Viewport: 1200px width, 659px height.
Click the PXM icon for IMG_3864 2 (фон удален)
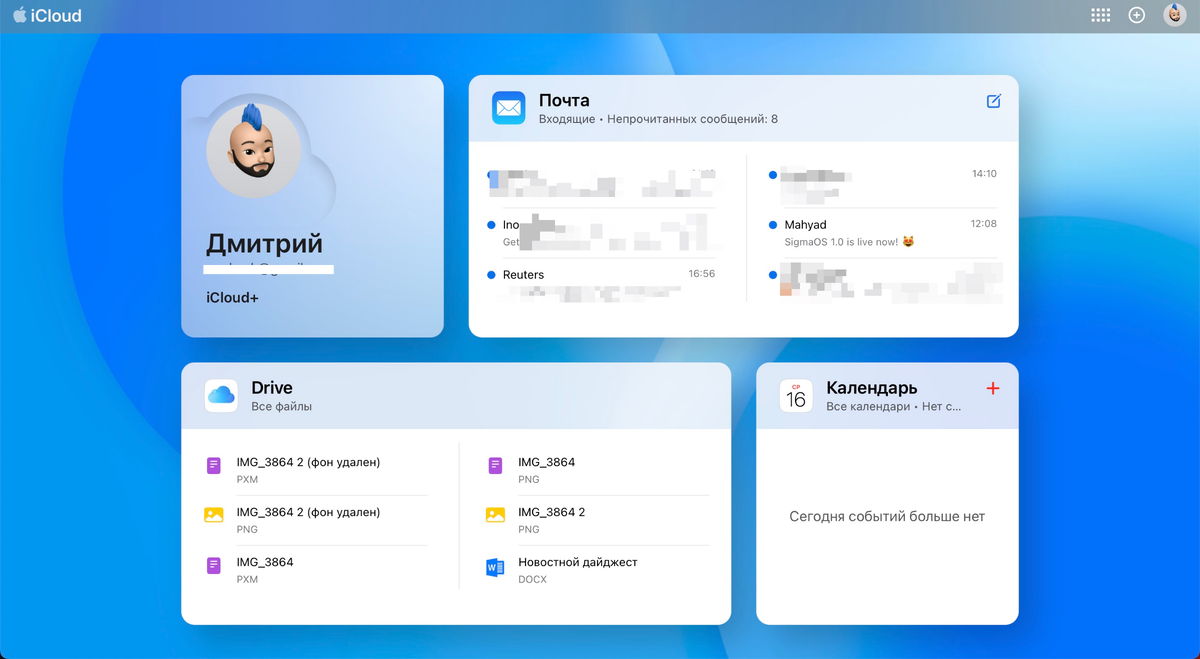point(214,465)
